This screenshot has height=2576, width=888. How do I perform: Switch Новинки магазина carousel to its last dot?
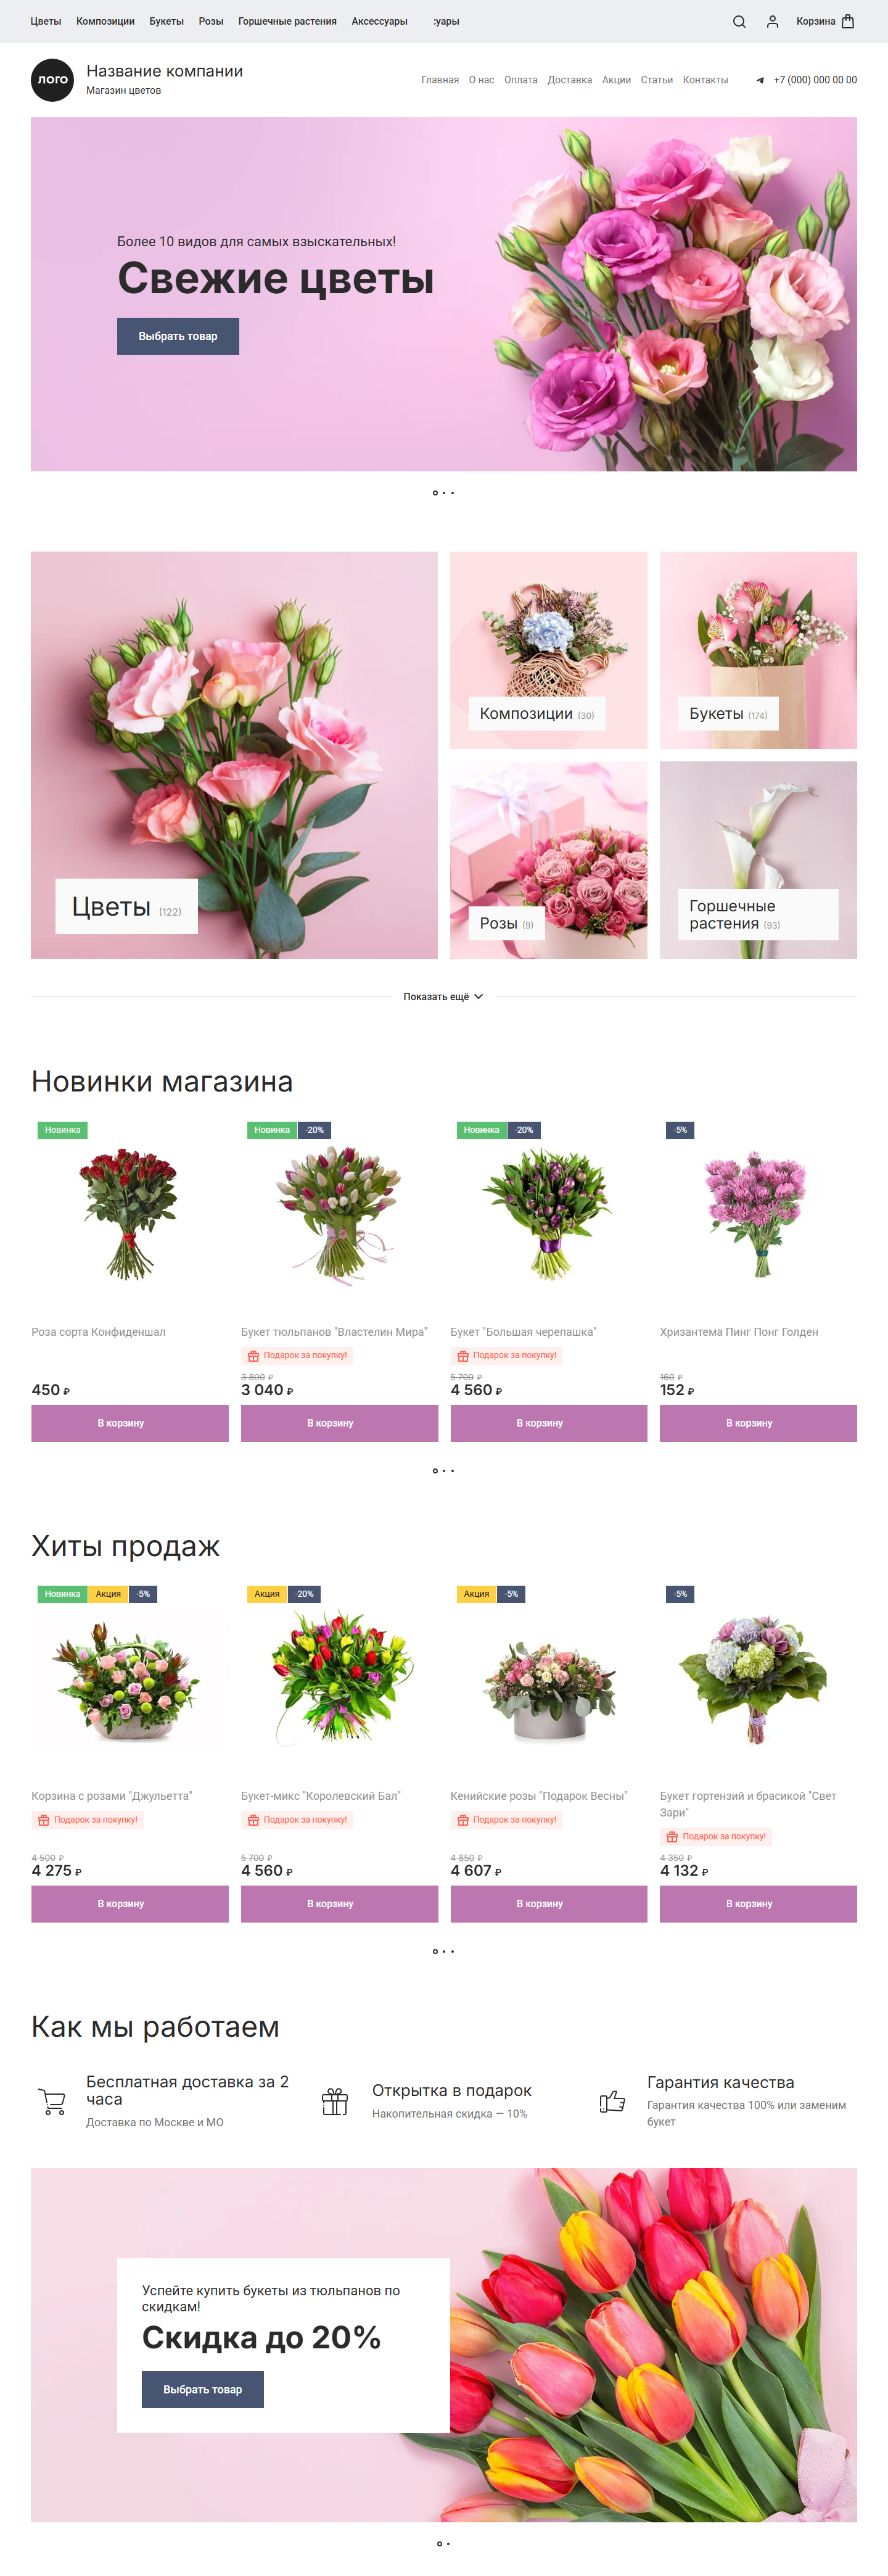pyautogui.click(x=453, y=1470)
